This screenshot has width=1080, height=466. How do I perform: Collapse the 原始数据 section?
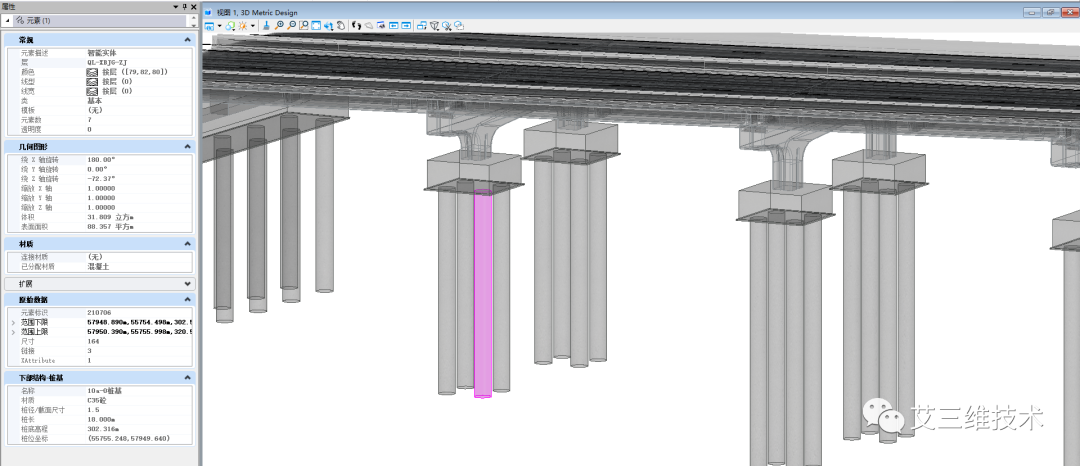pyautogui.click(x=188, y=299)
